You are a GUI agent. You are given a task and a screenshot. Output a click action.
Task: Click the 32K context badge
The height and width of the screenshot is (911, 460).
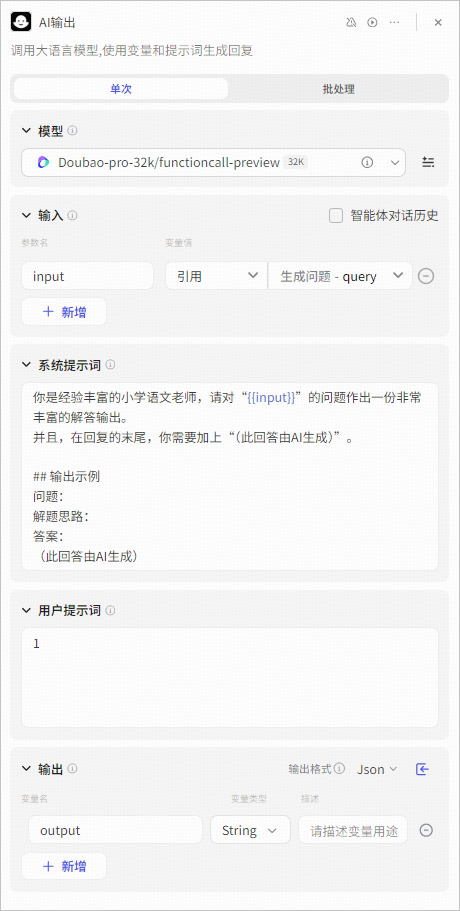tap(296, 163)
